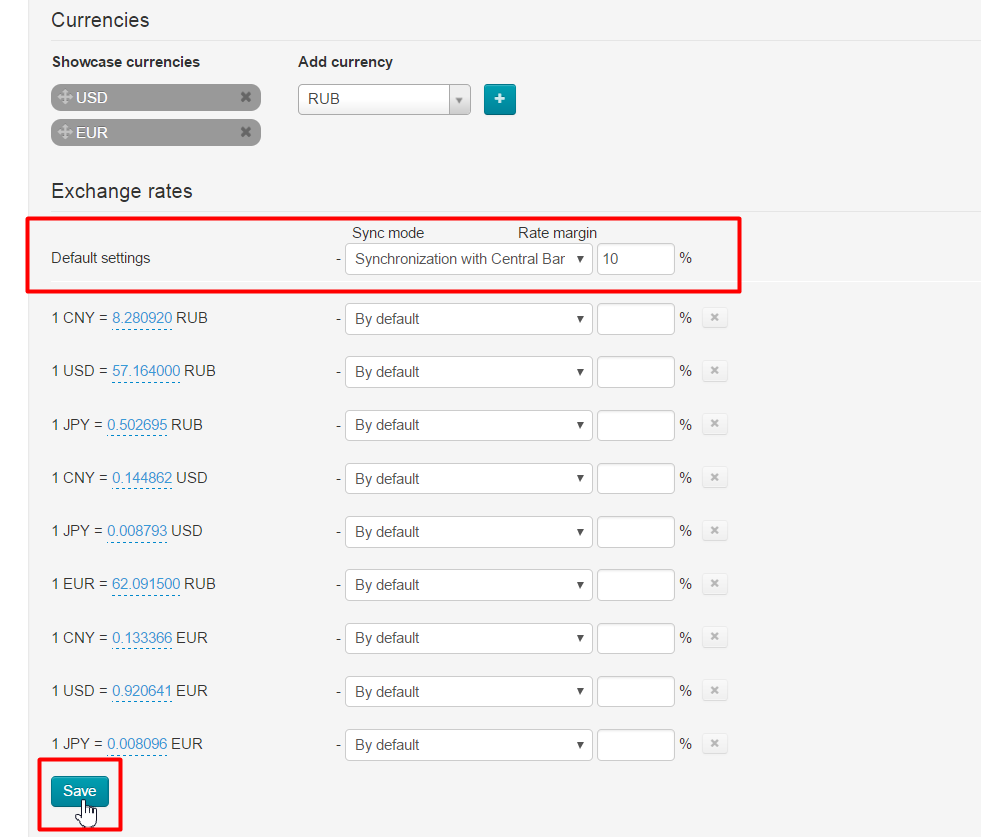Click margin field for CNY to EUR
The height and width of the screenshot is (837, 981).
636,639
